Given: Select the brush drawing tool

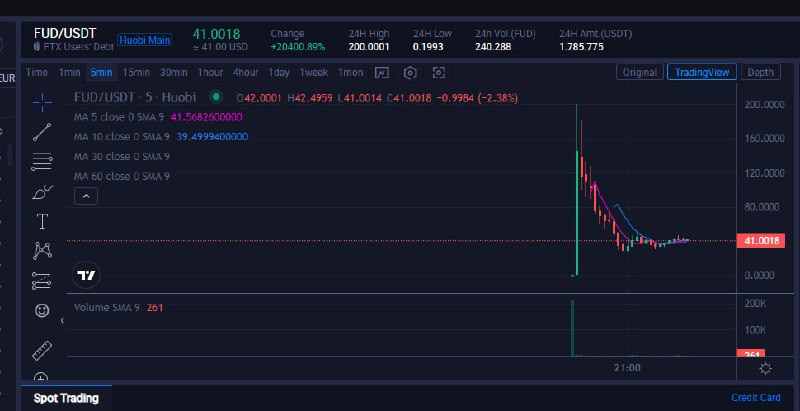Looking at the screenshot, I should coord(42,192).
